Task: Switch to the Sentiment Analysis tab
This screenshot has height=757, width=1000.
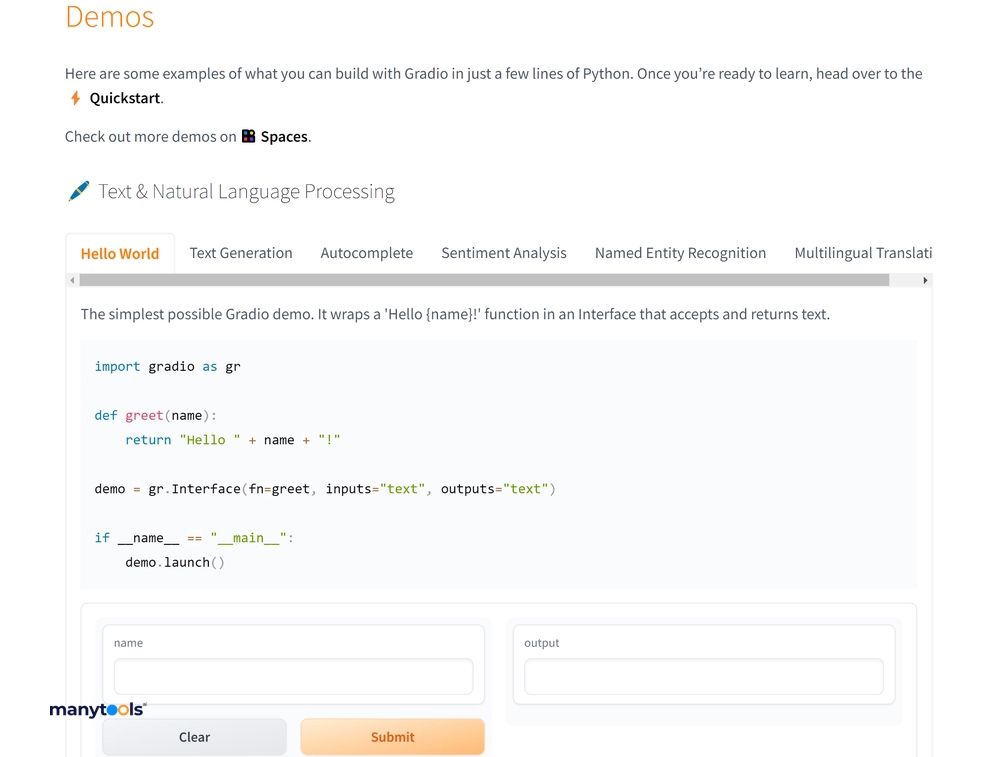Action: 504,253
